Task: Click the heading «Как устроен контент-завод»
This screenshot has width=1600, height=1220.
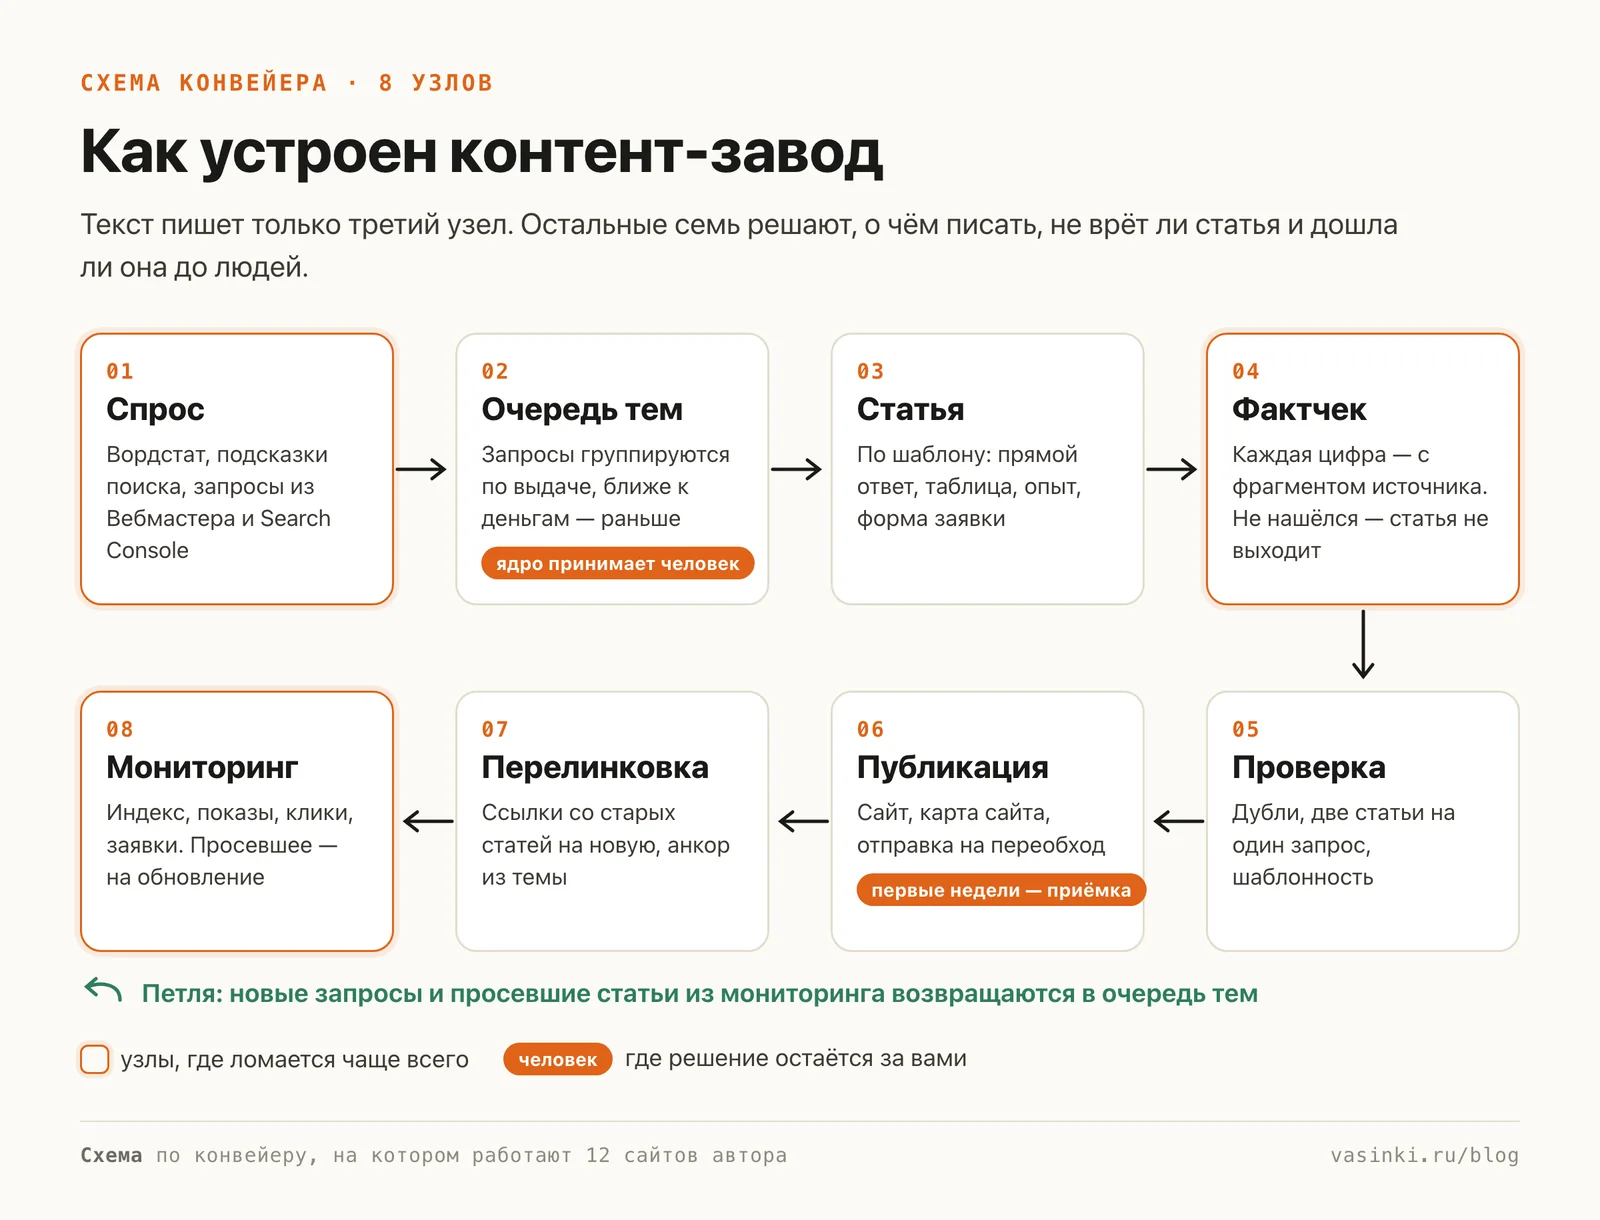Action: coord(482,152)
